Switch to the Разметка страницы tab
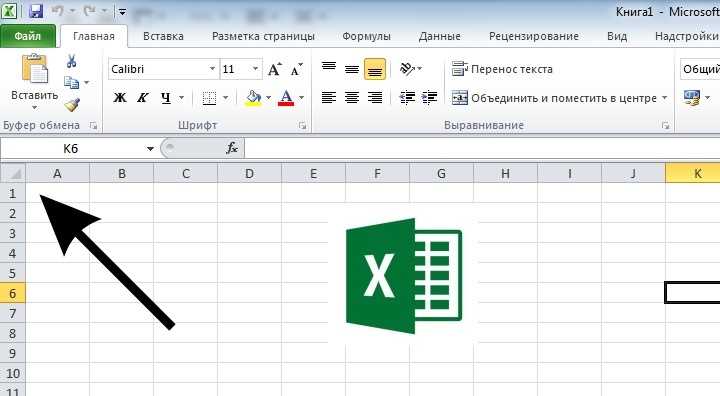 (x=263, y=36)
